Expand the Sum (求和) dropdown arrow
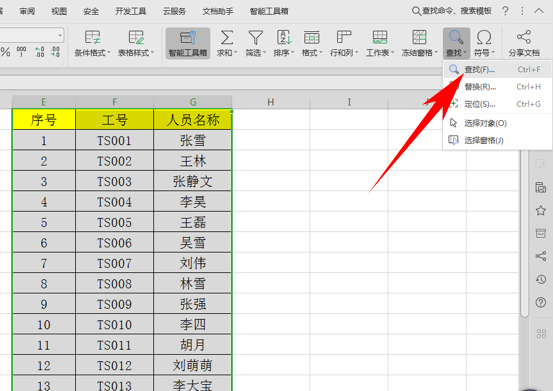Image resolution: width=554 pixels, height=391 pixels. coord(235,53)
